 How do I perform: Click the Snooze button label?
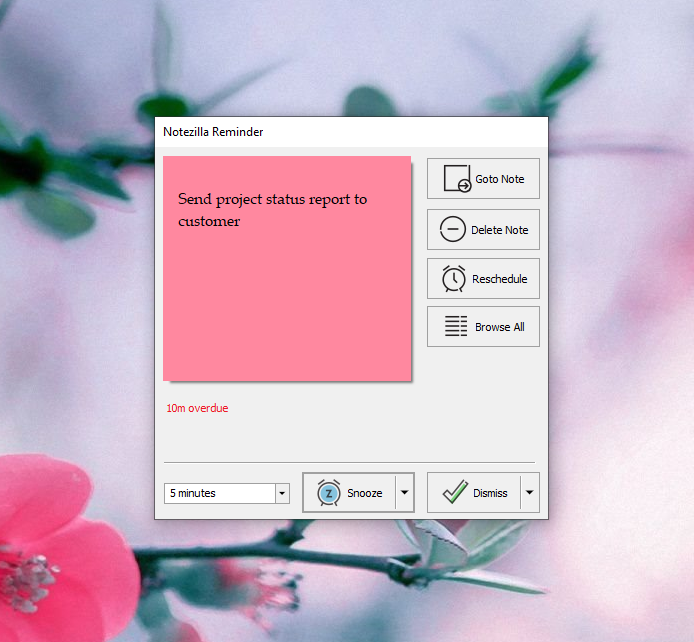pyautogui.click(x=365, y=493)
